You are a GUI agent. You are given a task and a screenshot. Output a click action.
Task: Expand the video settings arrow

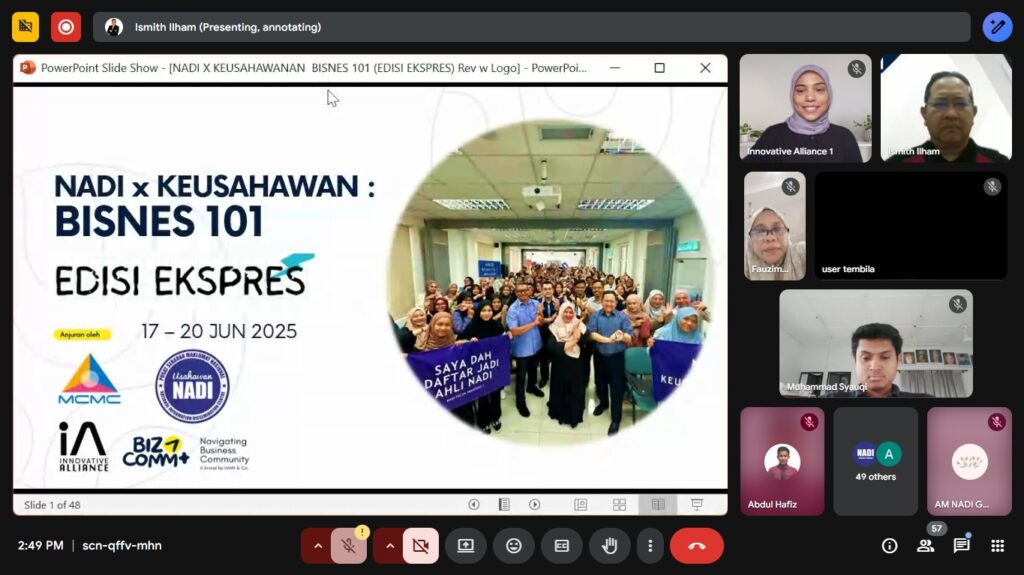390,546
